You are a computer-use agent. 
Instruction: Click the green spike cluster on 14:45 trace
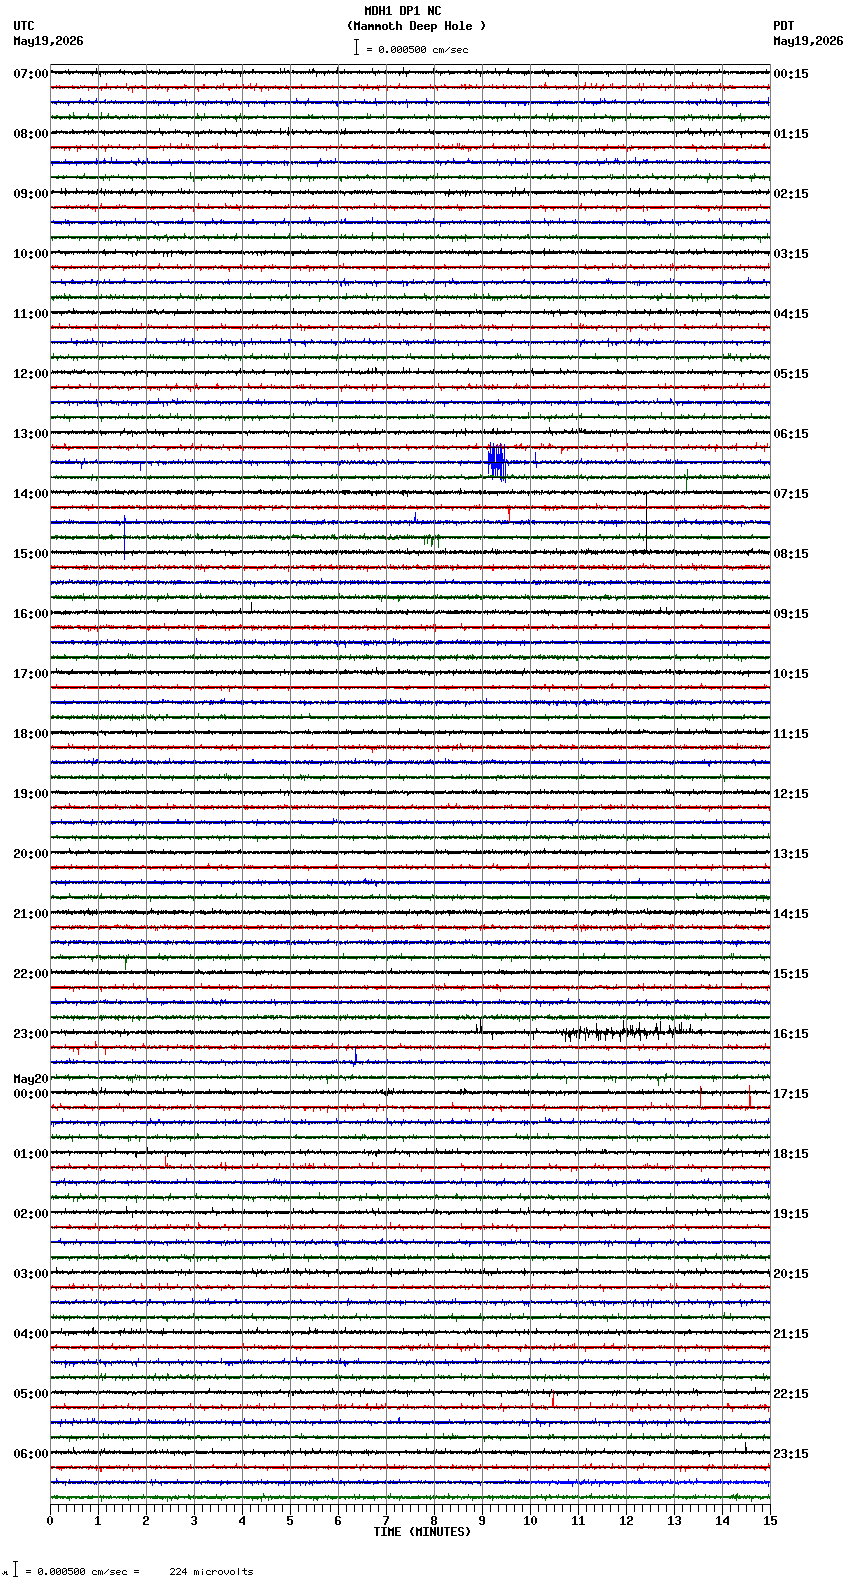click(x=431, y=540)
